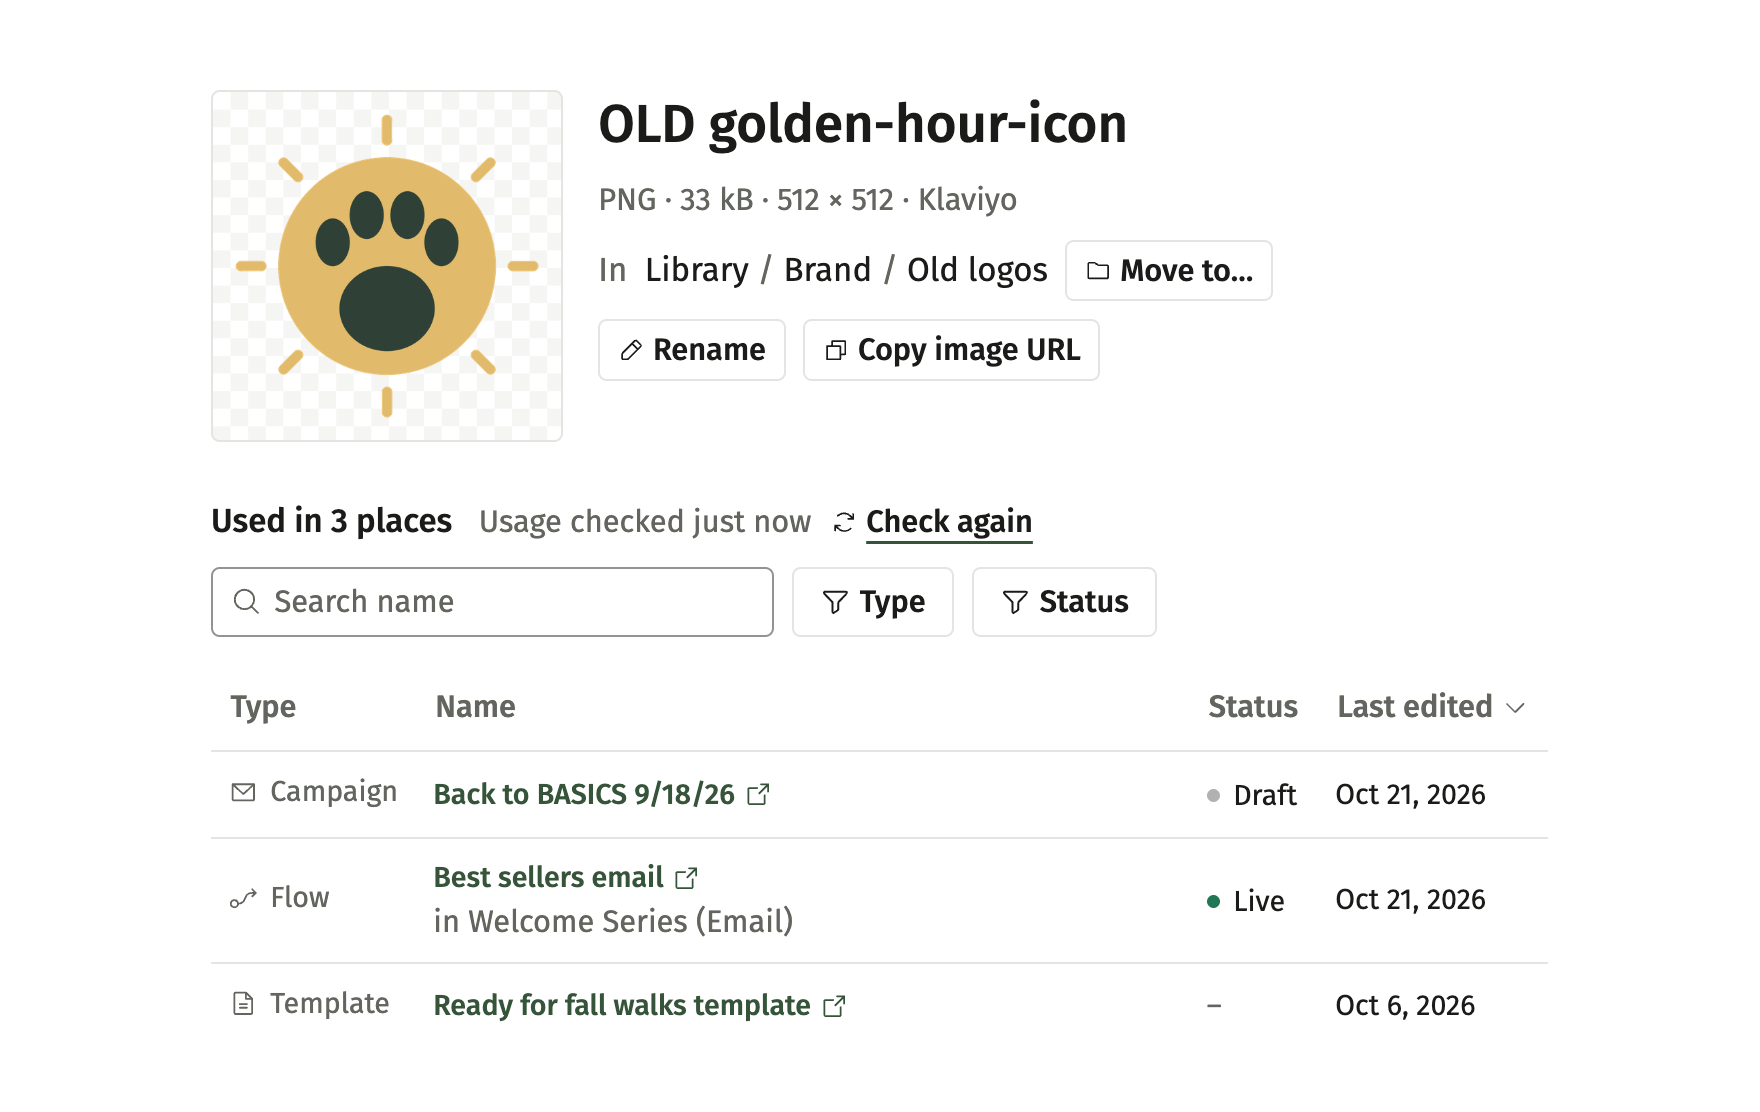This screenshot has width=1760, height=1112.
Task: Open the golden-hour-icon image thumbnail
Action: (x=387, y=266)
